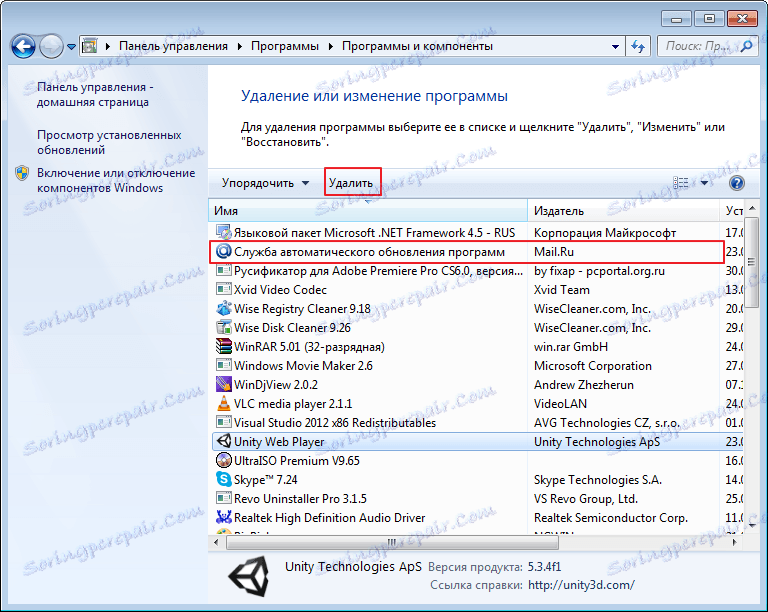The height and width of the screenshot is (612, 768).
Task: Select 'VLC media player 2.1.1' entry
Action: point(293,403)
